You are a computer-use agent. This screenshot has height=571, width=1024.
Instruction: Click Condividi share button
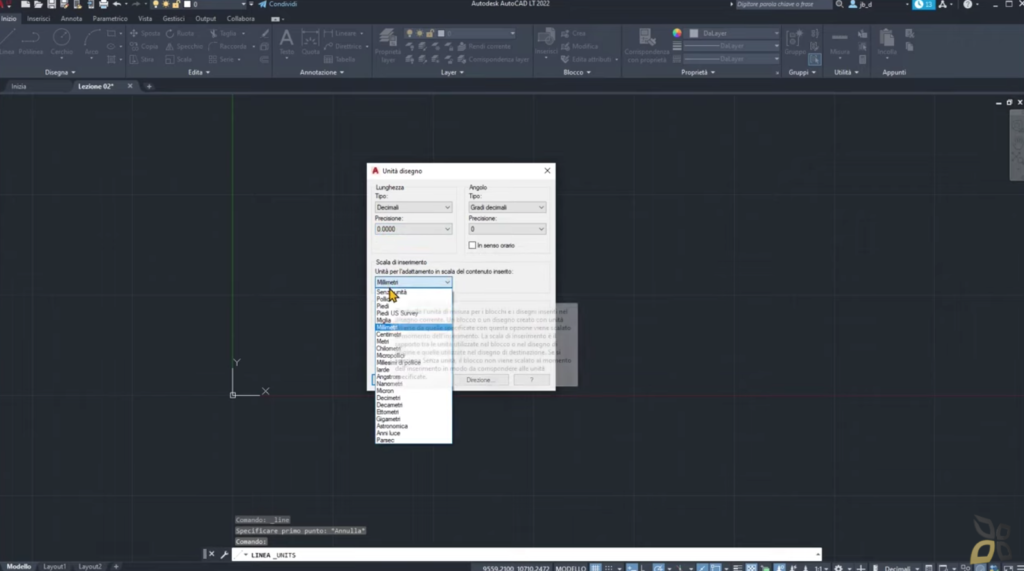278,5
